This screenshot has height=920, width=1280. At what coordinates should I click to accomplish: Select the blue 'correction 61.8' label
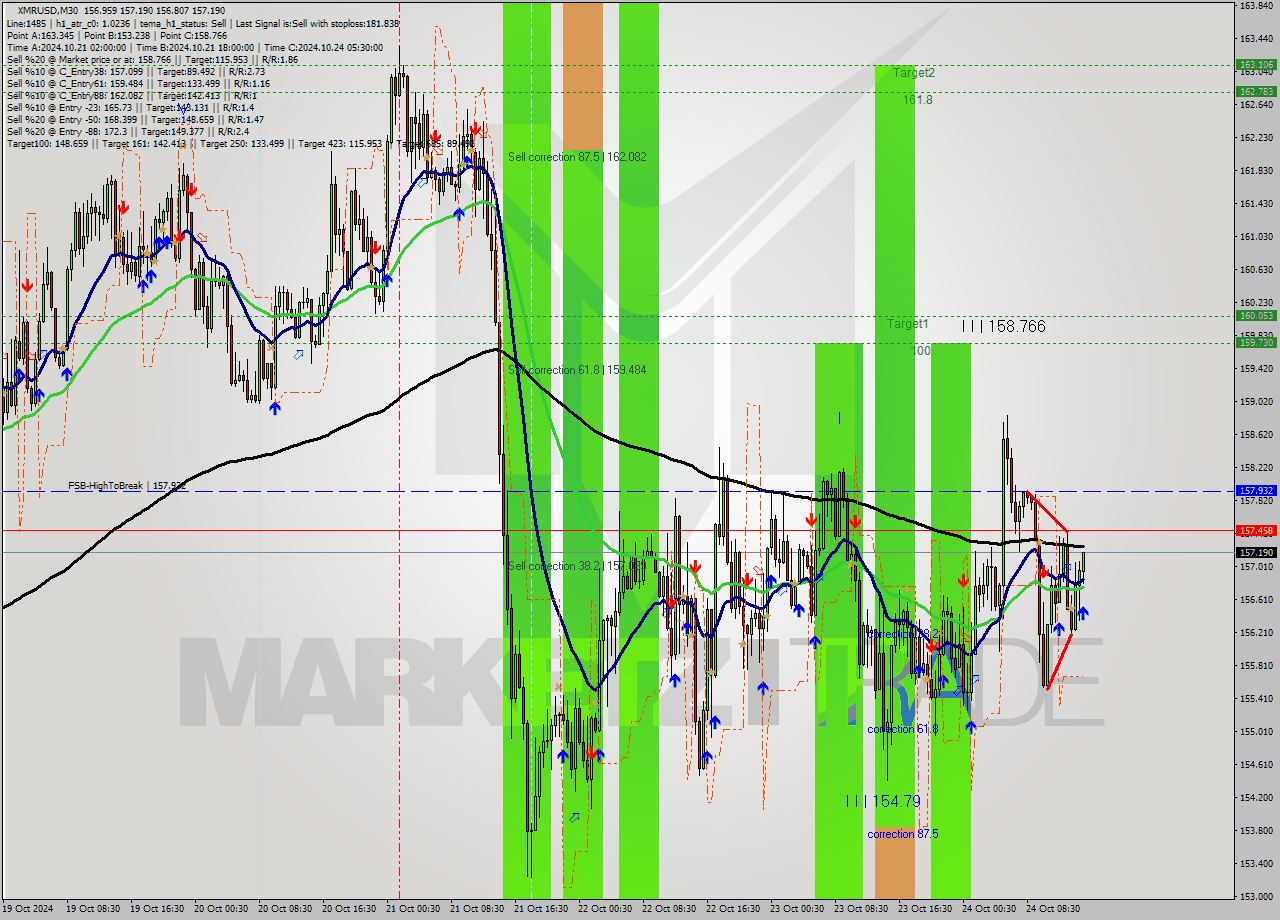tap(903, 729)
